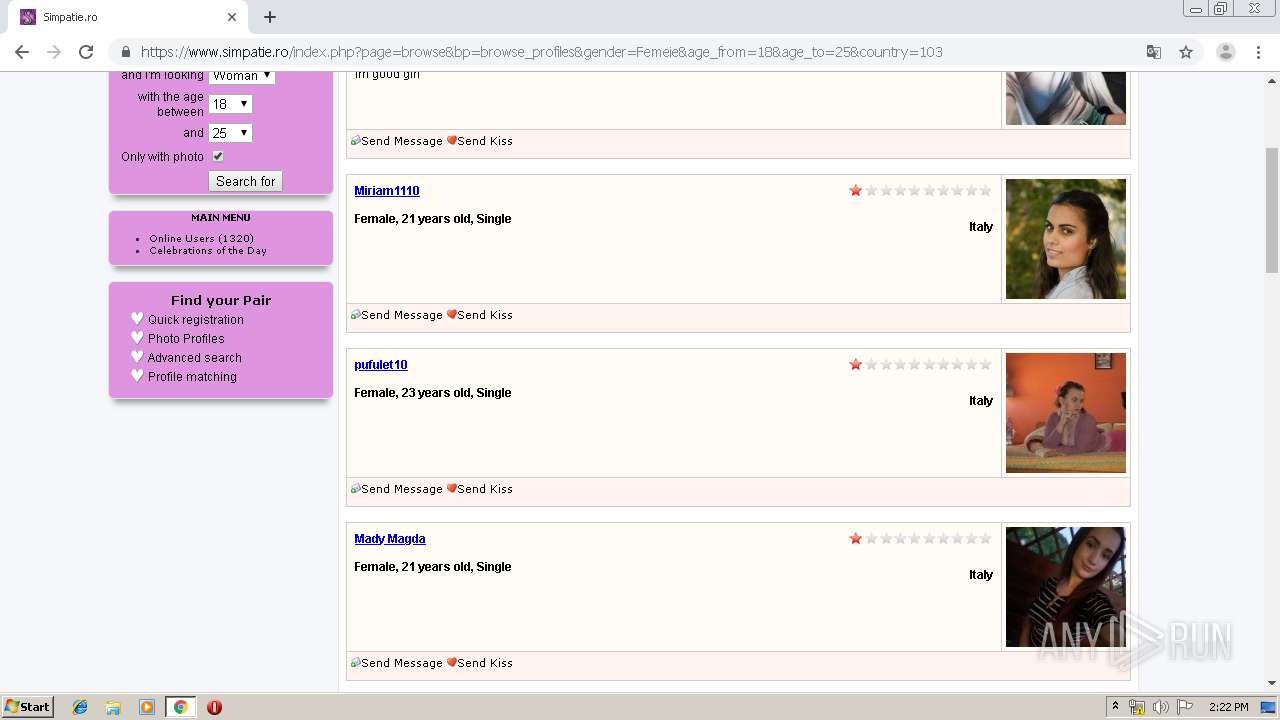Screen dimensions: 1280x720
Task: Reload the current page
Action: [86, 52]
